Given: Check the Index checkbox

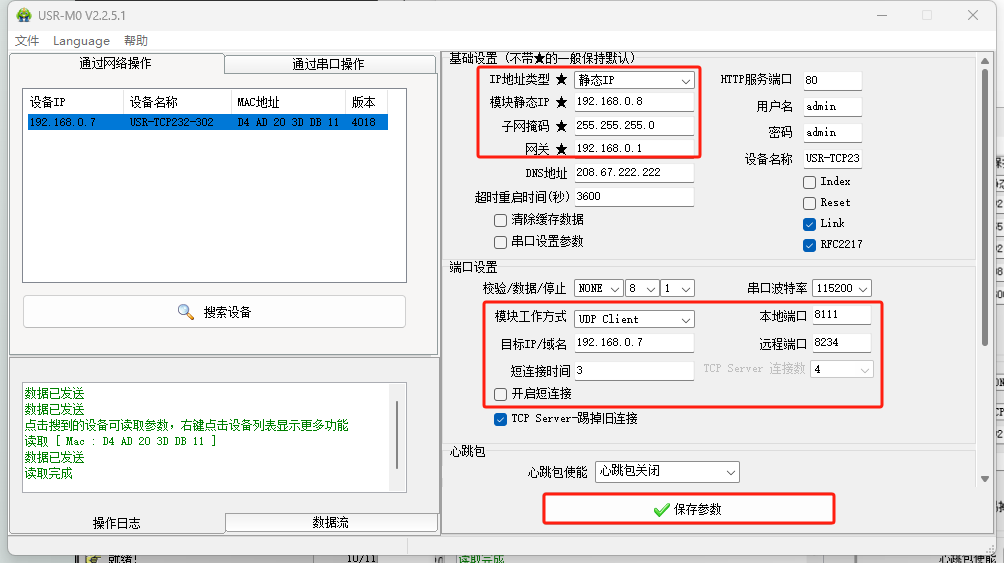Looking at the screenshot, I should coord(809,183).
